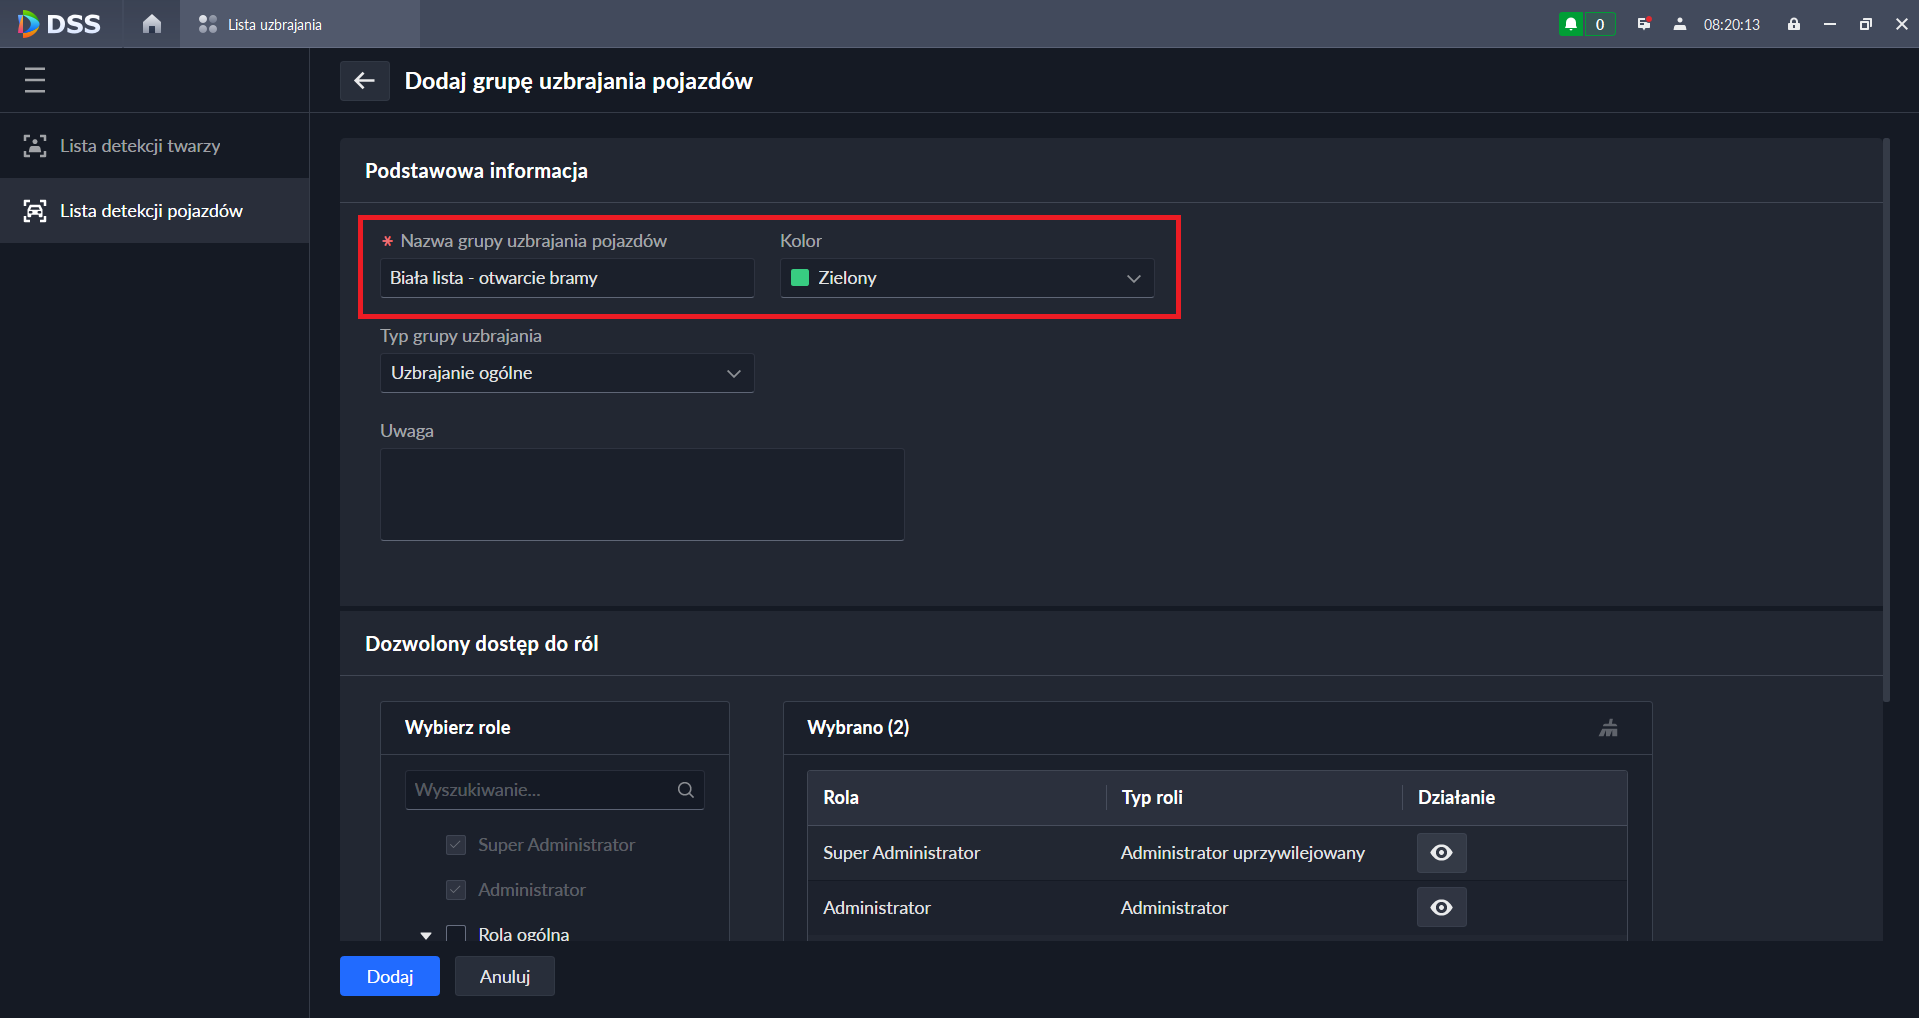Open Lista detekcji twarzy menu item
This screenshot has width=1919, height=1018.
[x=140, y=146]
